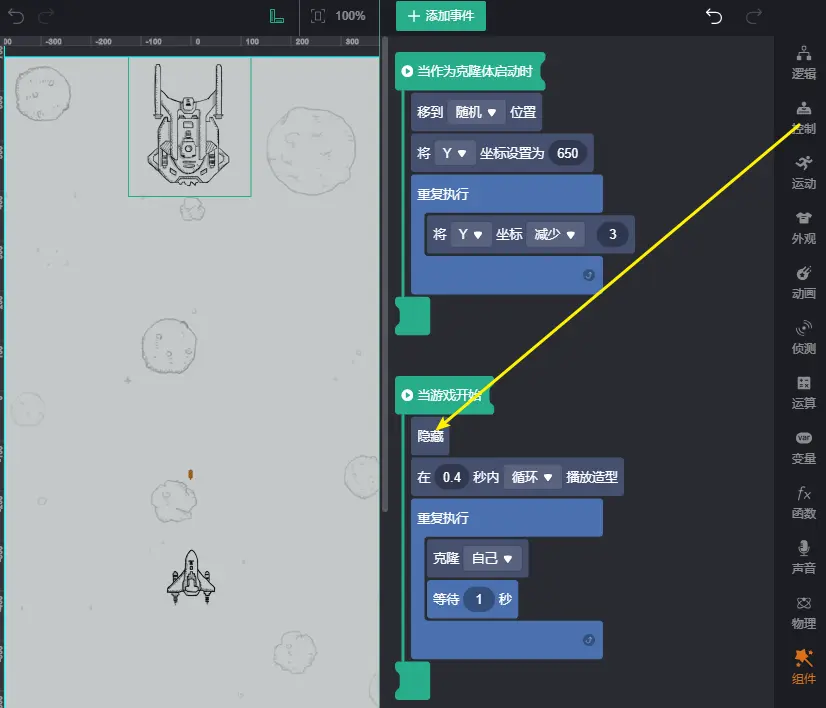Open the 减少 operation dropdown

pyautogui.click(x=555, y=234)
